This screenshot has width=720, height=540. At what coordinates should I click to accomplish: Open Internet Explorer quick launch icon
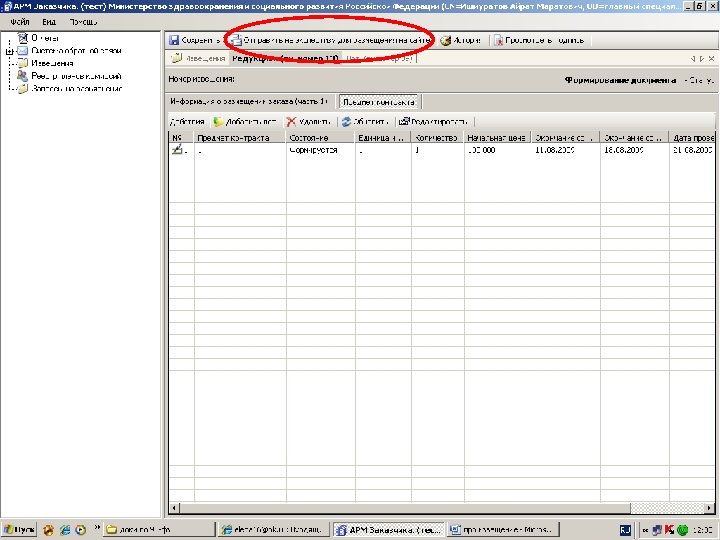pos(65,529)
